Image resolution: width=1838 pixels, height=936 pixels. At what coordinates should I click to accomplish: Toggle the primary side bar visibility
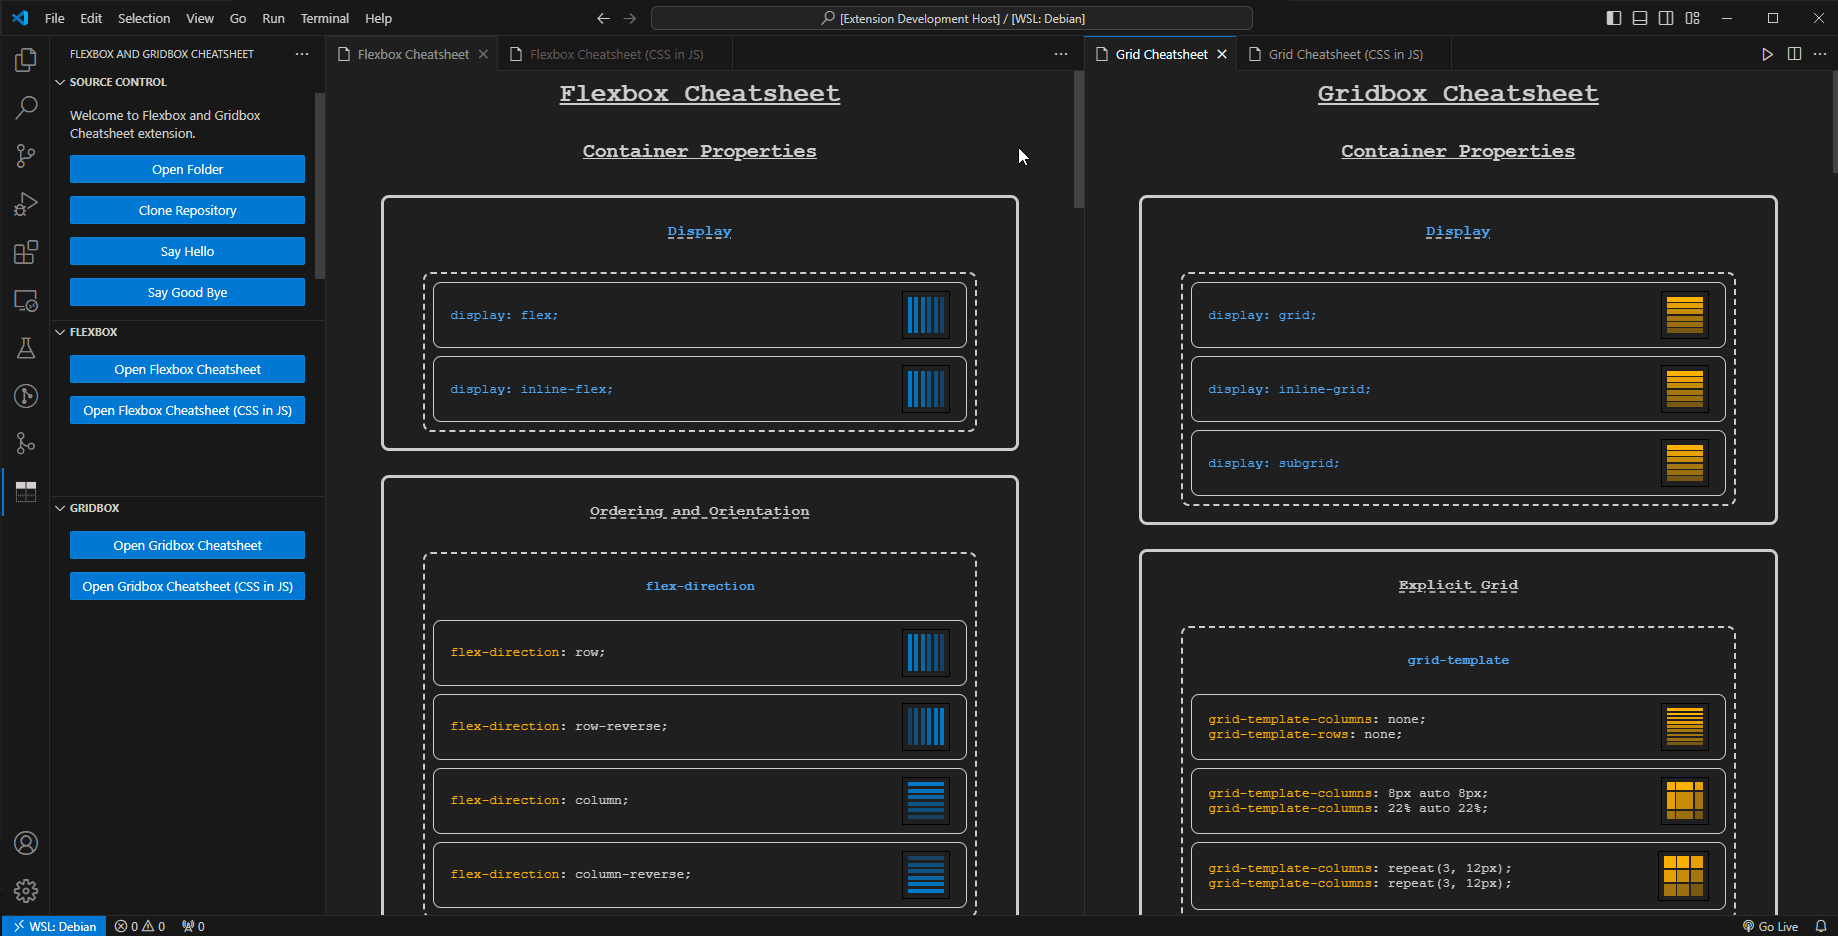(x=1614, y=18)
